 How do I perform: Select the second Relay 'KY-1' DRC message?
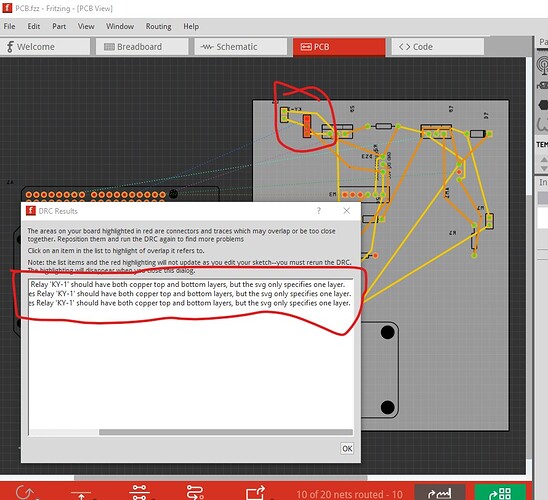click(190, 294)
